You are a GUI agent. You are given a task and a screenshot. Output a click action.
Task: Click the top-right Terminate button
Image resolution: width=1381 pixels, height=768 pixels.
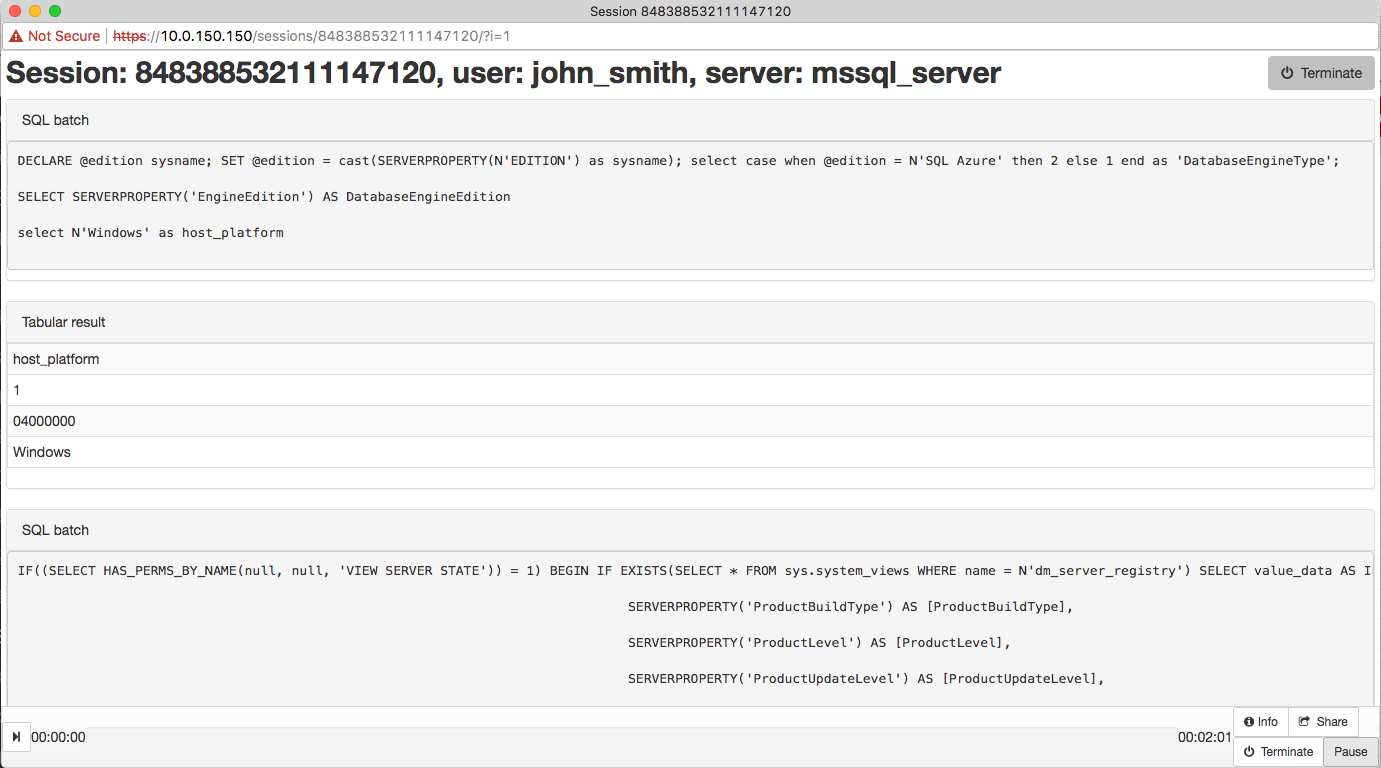click(x=1321, y=73)
